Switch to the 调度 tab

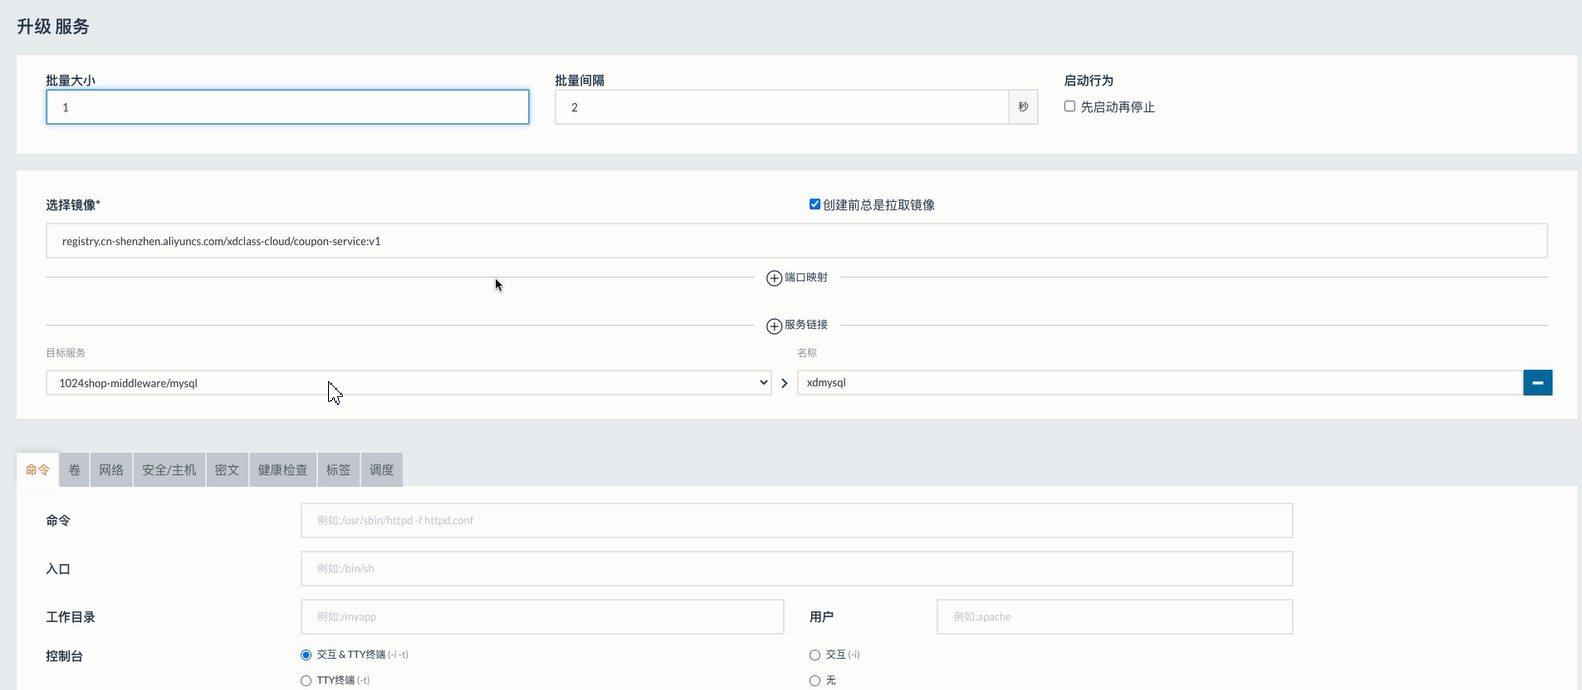click(382, 470)
